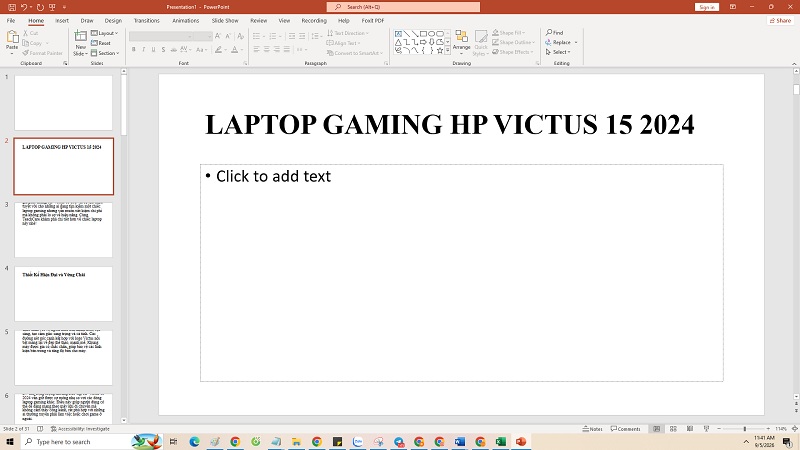
Task: Click the zoom percentage 114% value
Action: pos(781,429)
